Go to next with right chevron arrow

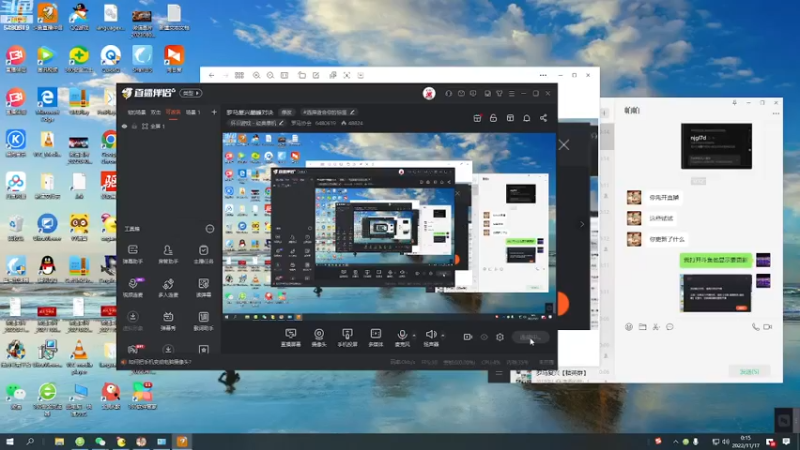582,224
